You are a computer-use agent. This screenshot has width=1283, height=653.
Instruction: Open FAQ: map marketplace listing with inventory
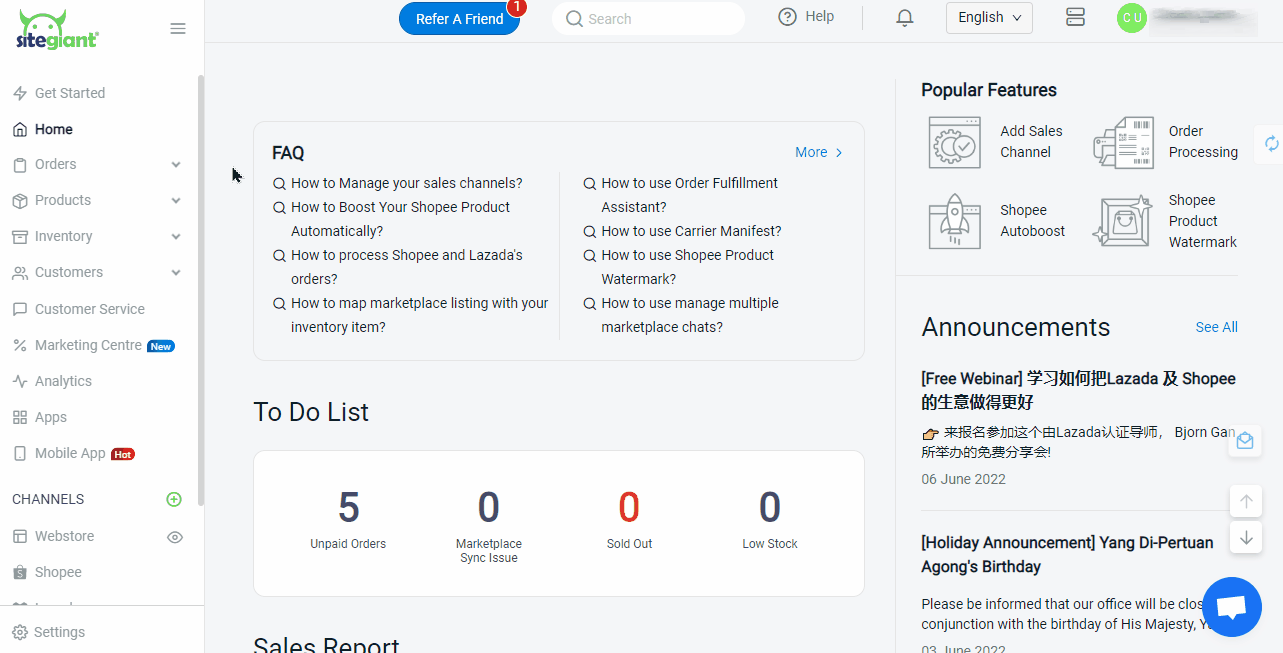420,315
